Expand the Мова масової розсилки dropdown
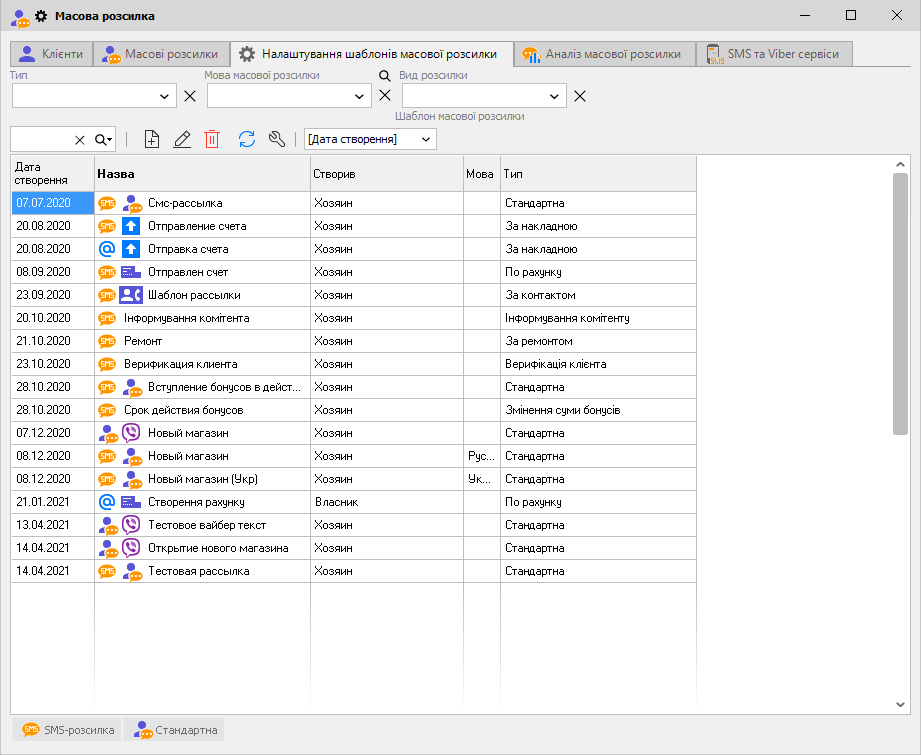Image resolution: width=921 pixels, height=755 pixels. point(360,96)
